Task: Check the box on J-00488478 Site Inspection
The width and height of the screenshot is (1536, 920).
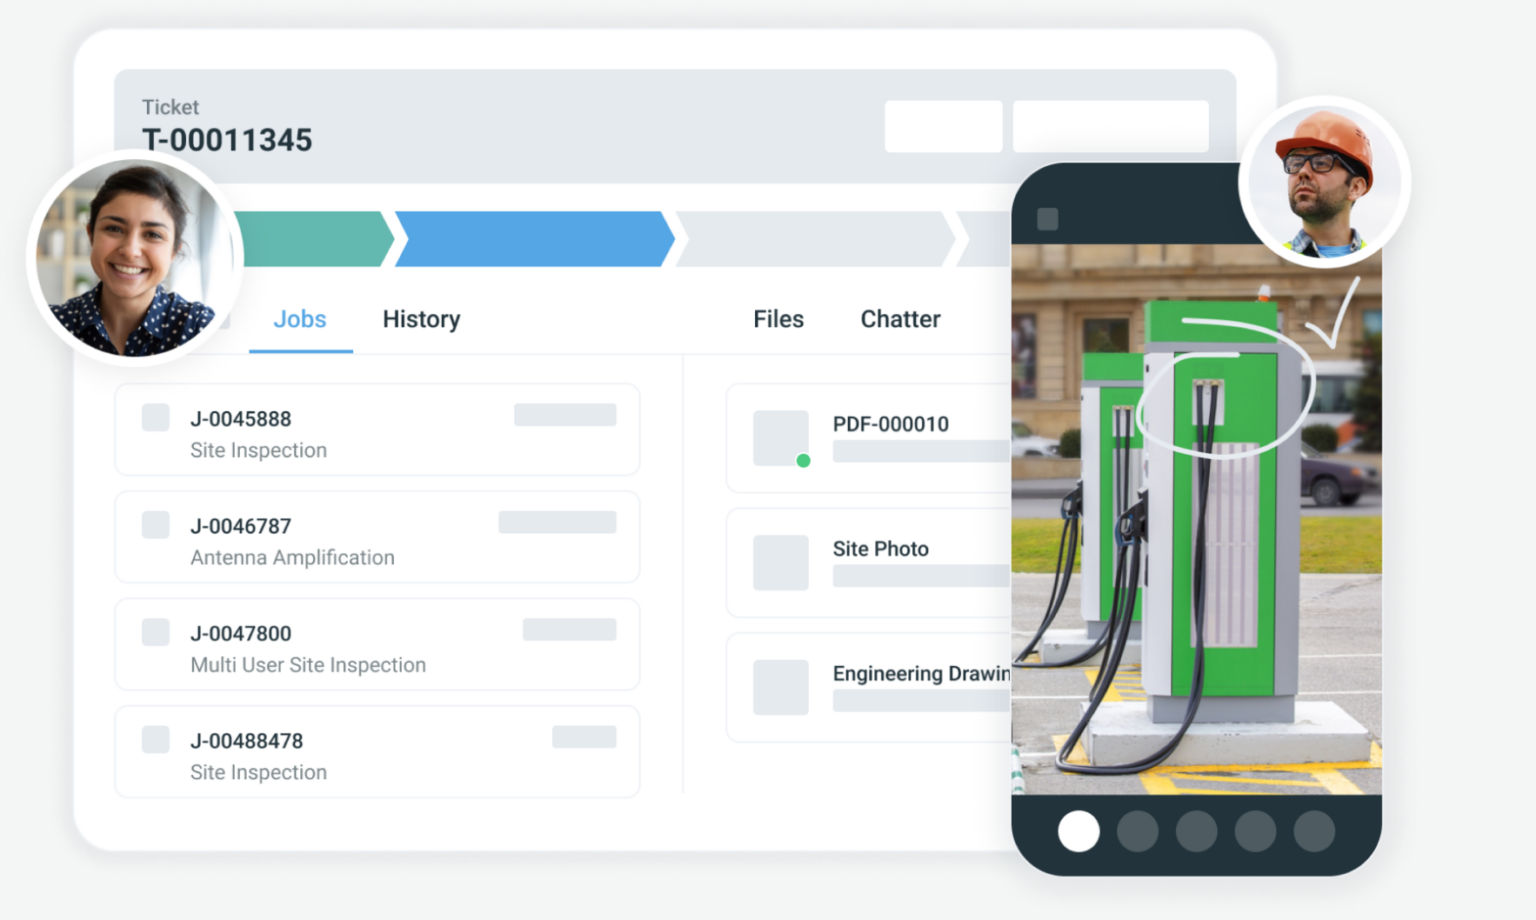Action: pos(154,739)
